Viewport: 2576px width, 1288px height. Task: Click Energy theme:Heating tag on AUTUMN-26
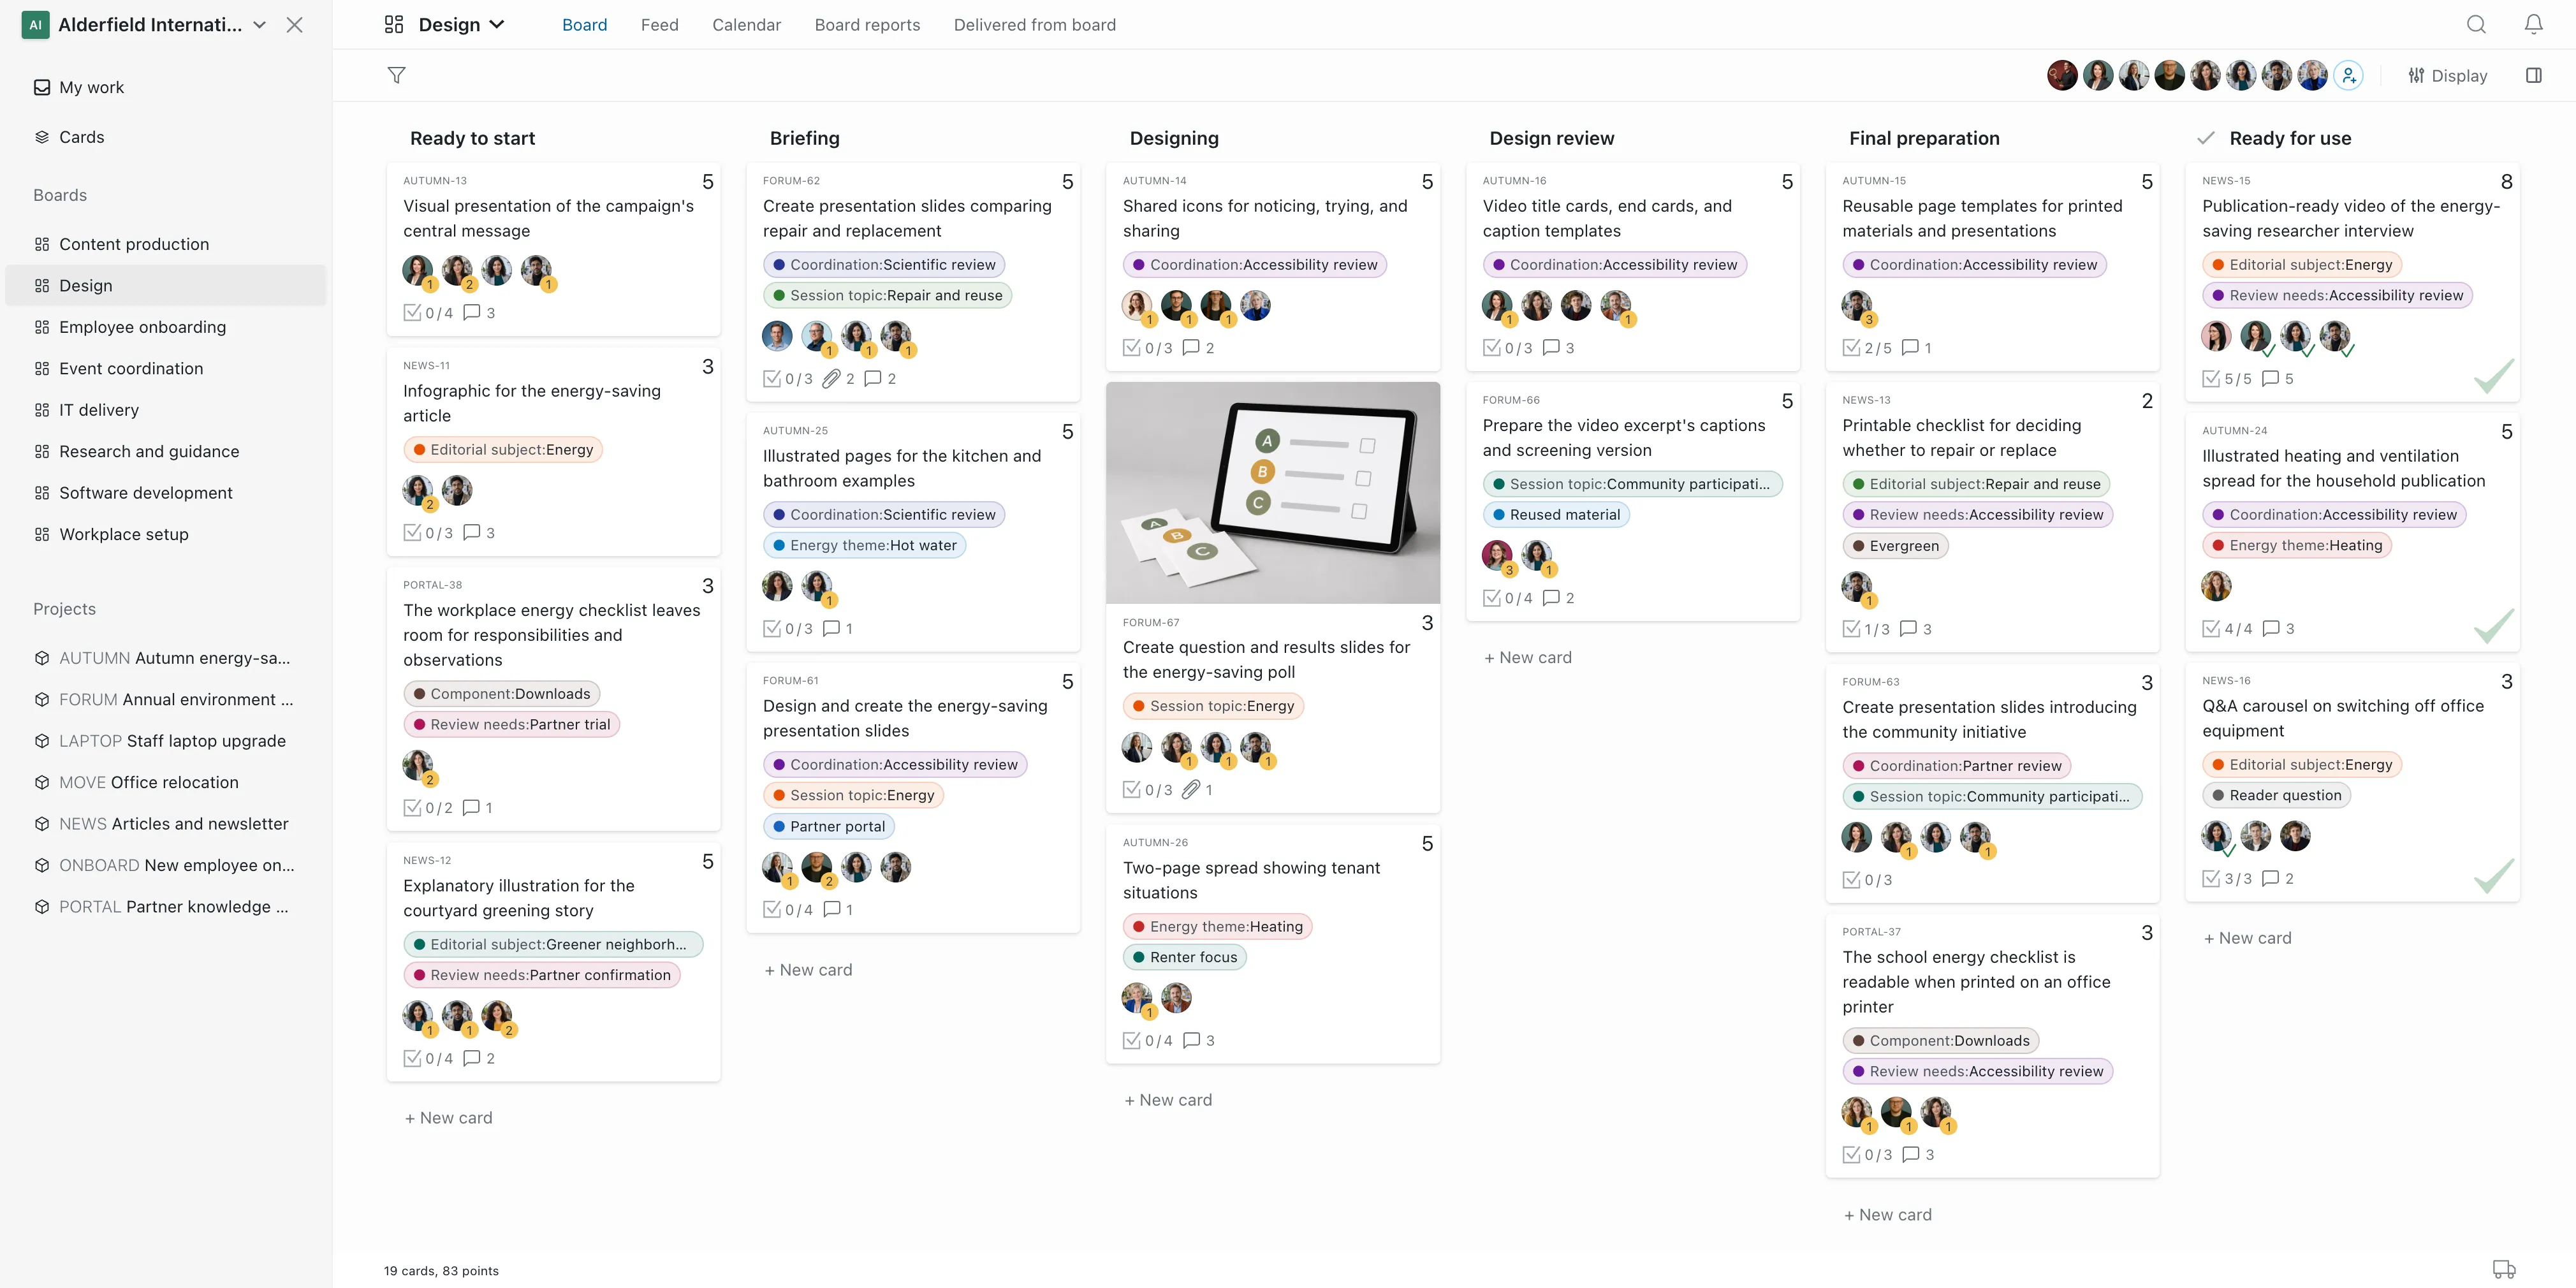1217,926
